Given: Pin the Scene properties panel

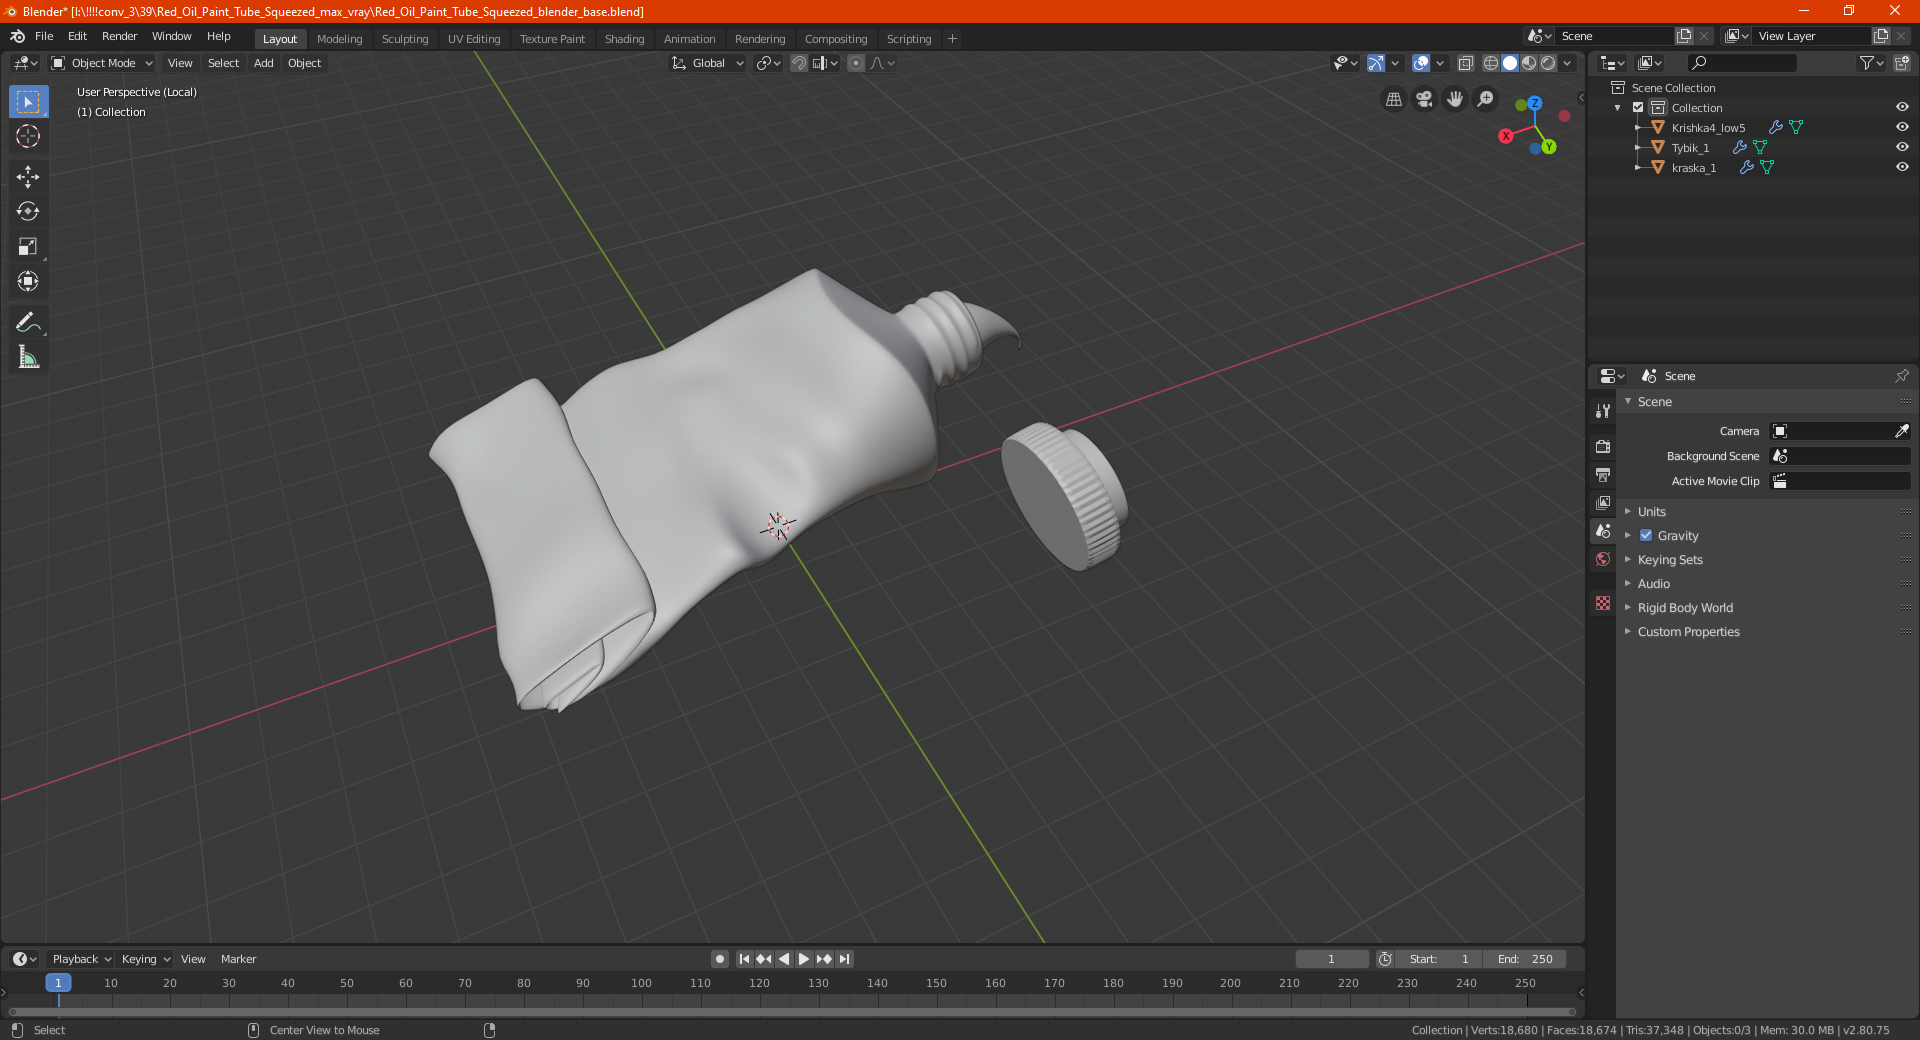Looking at the screenshot, I should point(1901,376).
